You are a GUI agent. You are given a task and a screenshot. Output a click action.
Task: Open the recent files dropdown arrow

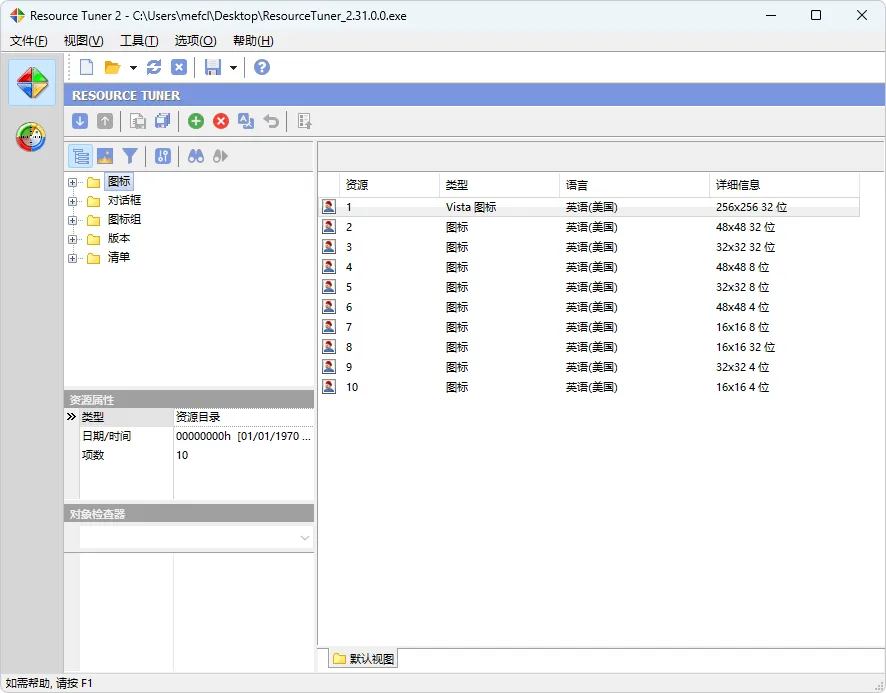coord(133,68)
